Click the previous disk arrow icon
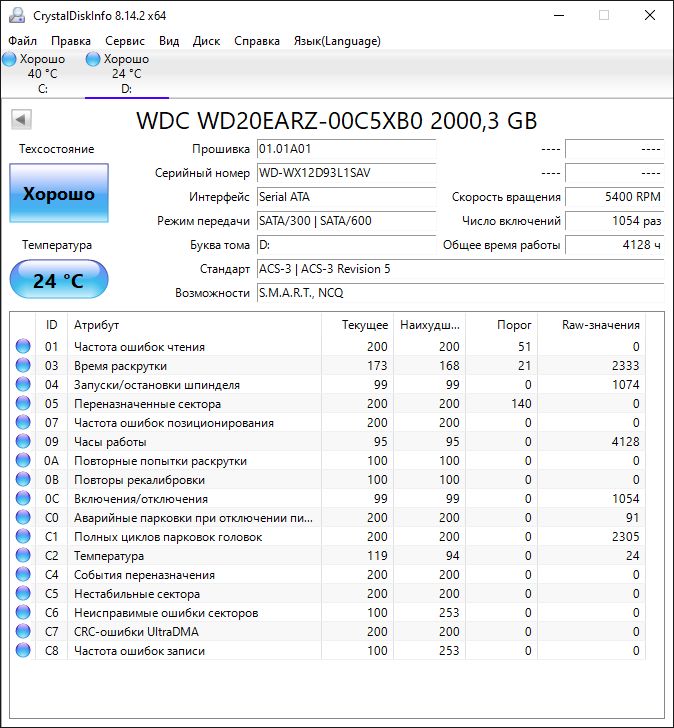 pyautogui.click(x=21, y=121)
